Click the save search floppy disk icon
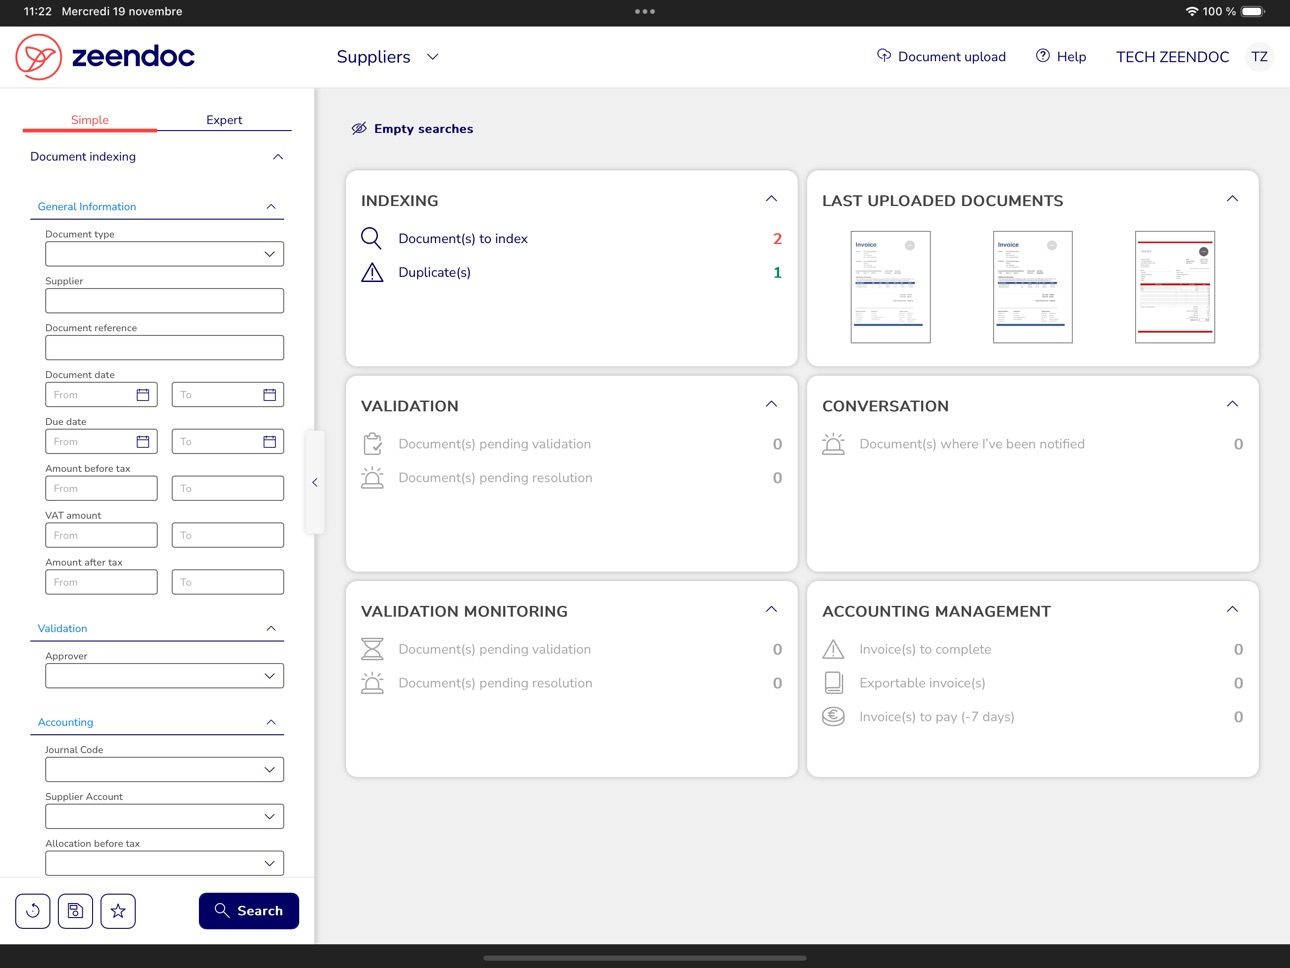Image resolution: width=1290 pixels, height=968 pixels. (75, 911)
